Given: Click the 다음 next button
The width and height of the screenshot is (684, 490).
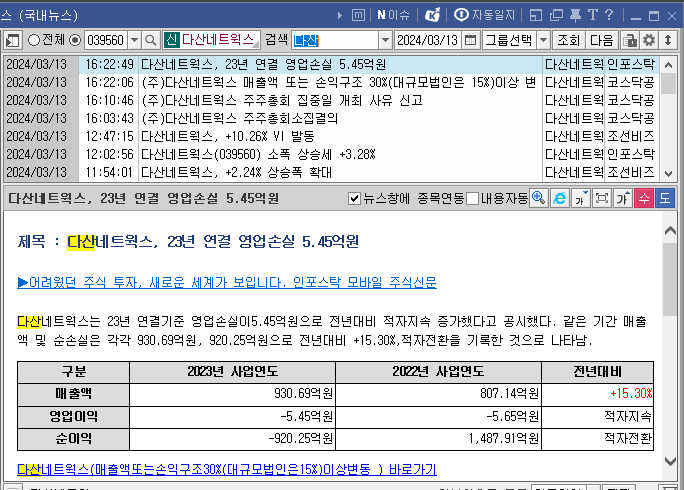Looking at the screenshot, I should (x=602, y=41).
